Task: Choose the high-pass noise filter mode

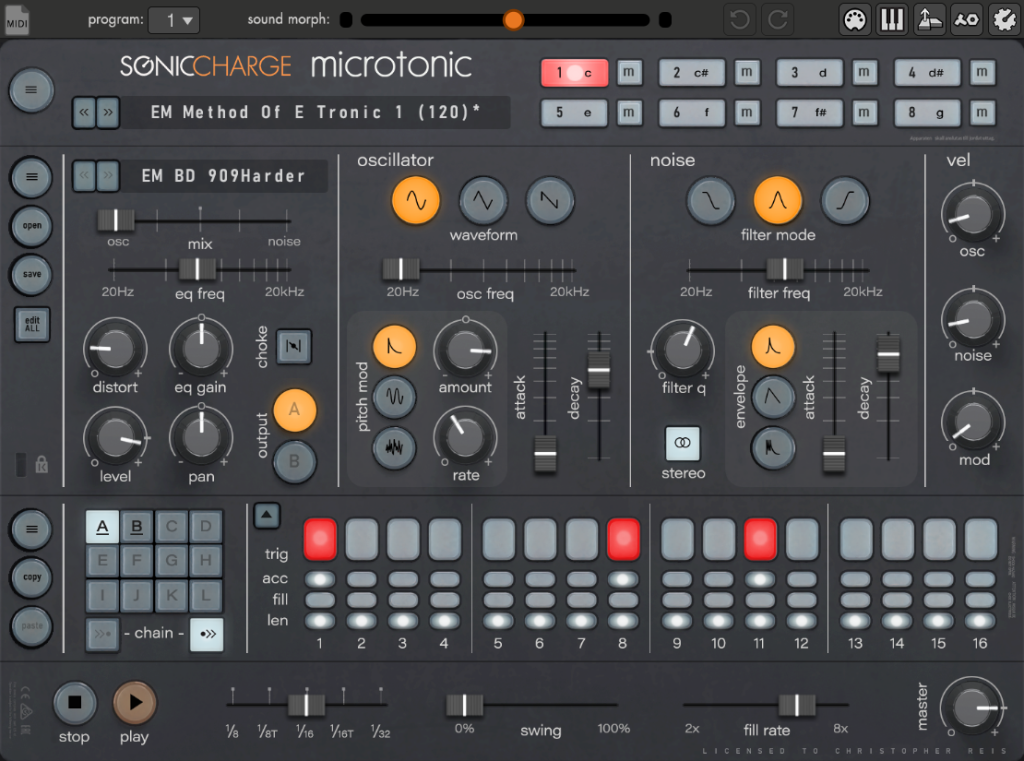Action: tap(845, 201)
